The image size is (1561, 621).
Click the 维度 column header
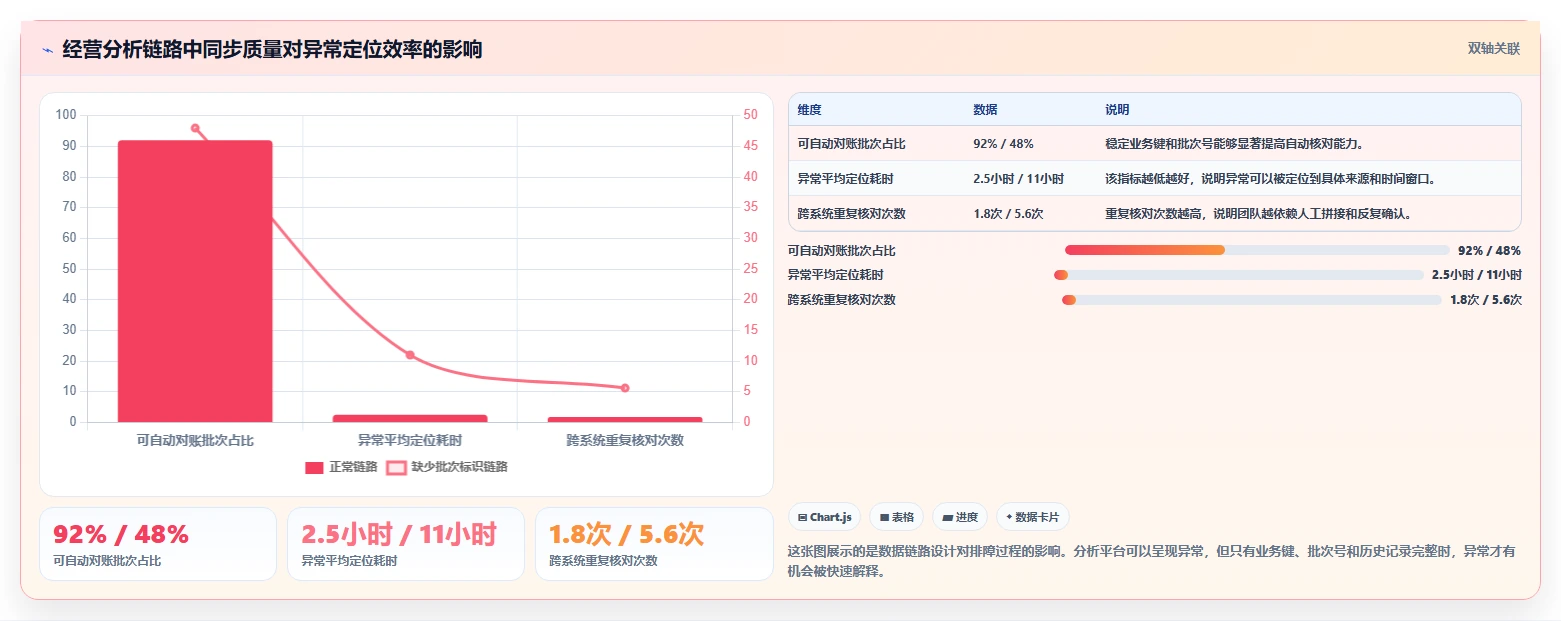tap(810, 110)
